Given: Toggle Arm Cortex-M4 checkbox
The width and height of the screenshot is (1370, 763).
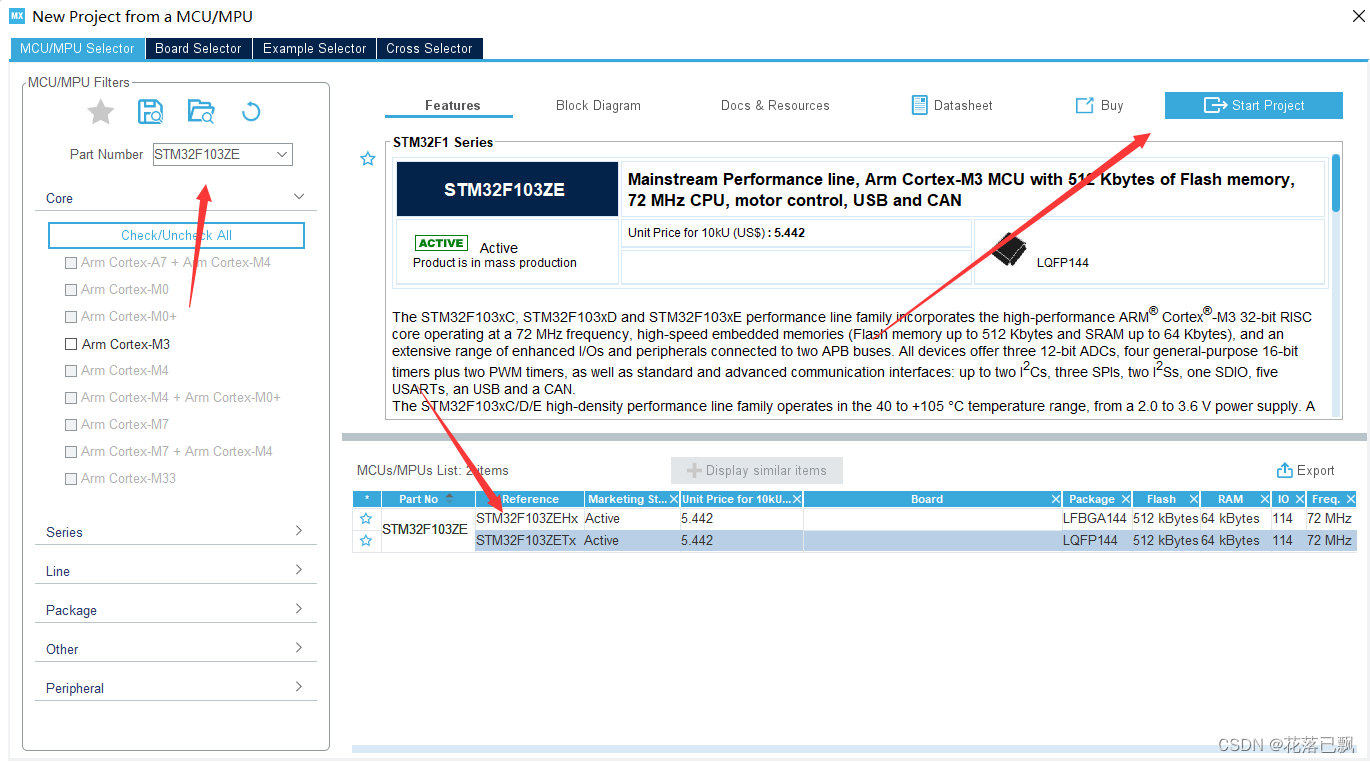Looking at the screenshot, I should (x=70, y=371).
